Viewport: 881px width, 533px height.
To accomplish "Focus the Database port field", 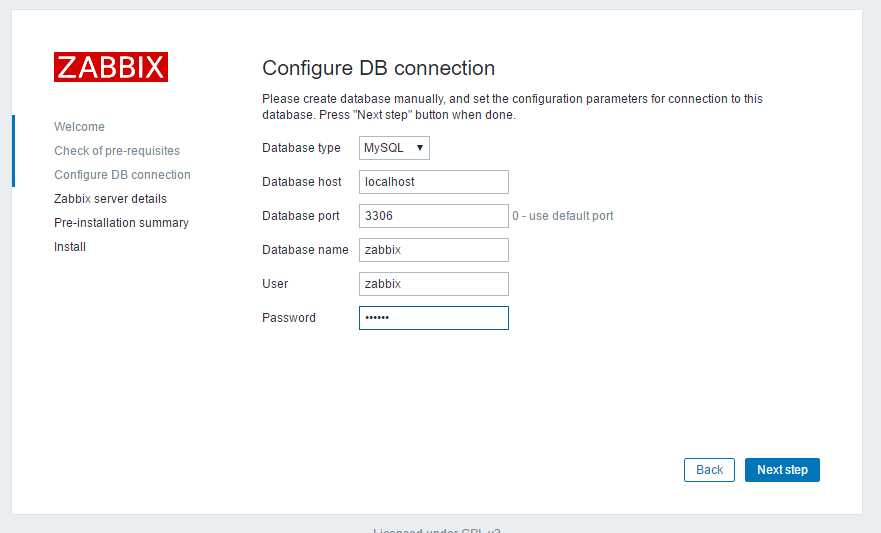I will click(x=434, y=216).
